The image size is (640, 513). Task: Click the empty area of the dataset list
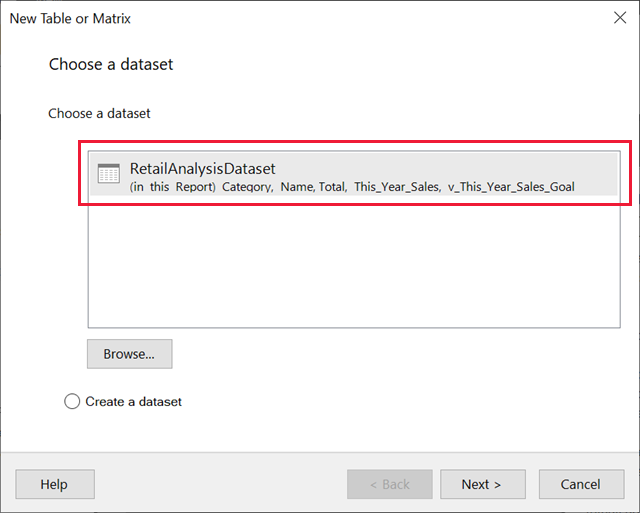tap(353, 260)
